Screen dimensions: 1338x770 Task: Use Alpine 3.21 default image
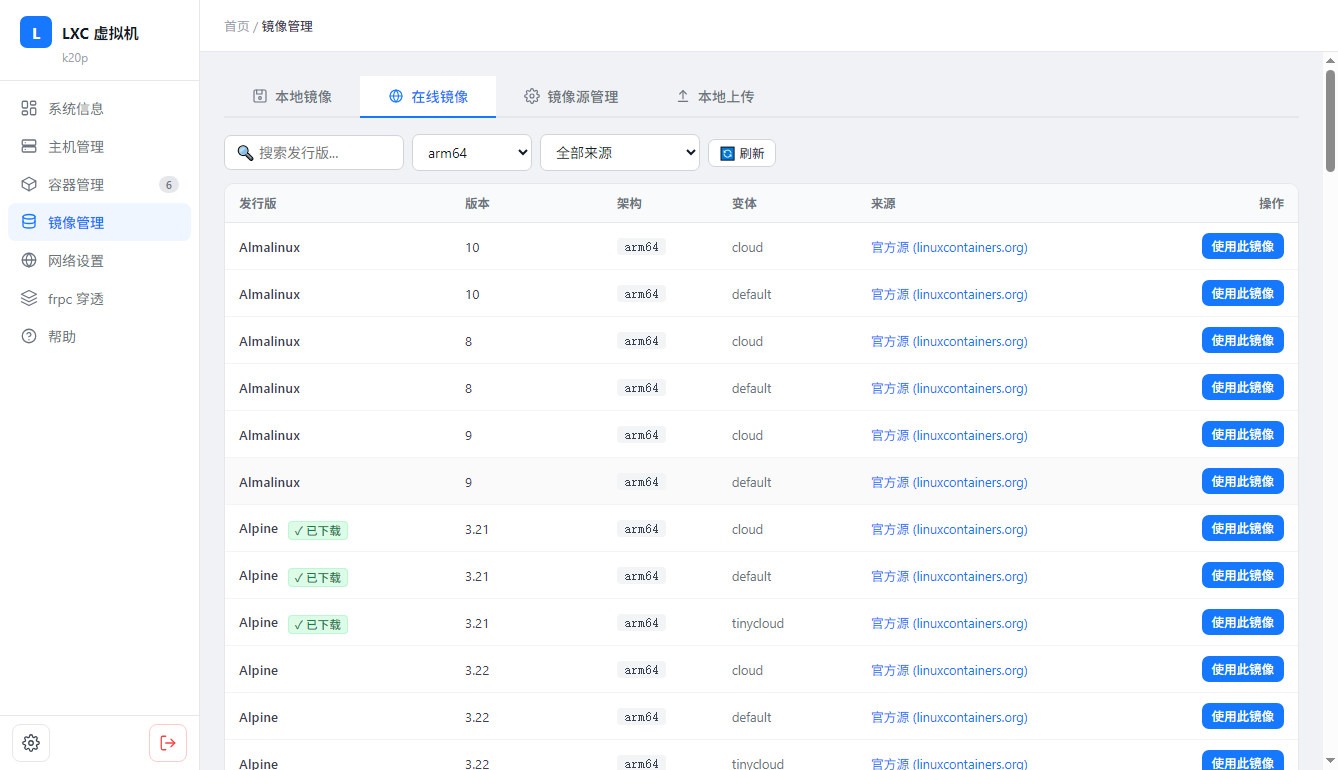[1242, 575]
